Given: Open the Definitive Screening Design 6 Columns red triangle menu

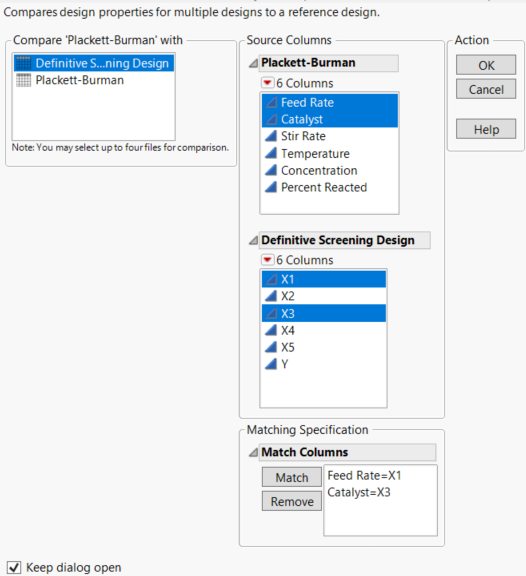Looking at the screenshot, I should pyautogui.click(x=267, y=260).
